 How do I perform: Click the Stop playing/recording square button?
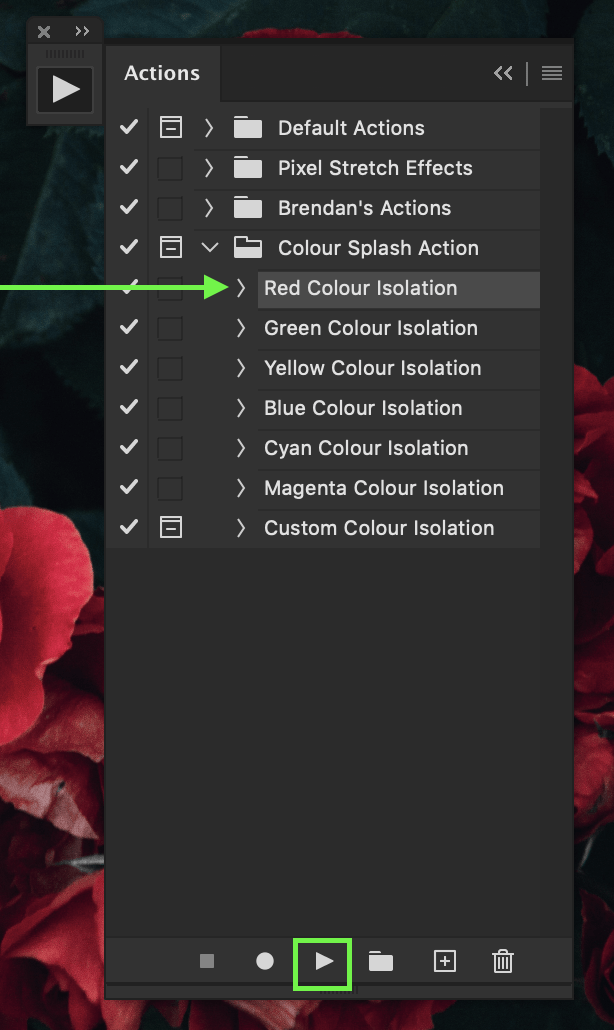207,962
